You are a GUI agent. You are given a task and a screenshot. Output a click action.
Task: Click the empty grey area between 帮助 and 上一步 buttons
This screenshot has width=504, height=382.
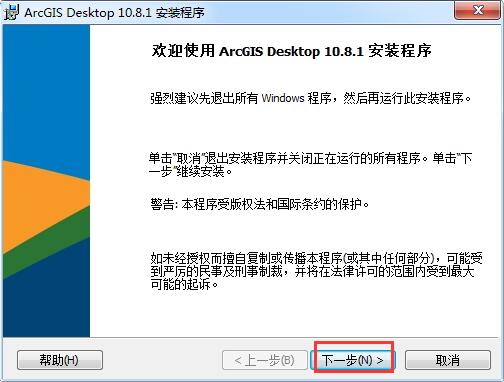coord(162,360)
